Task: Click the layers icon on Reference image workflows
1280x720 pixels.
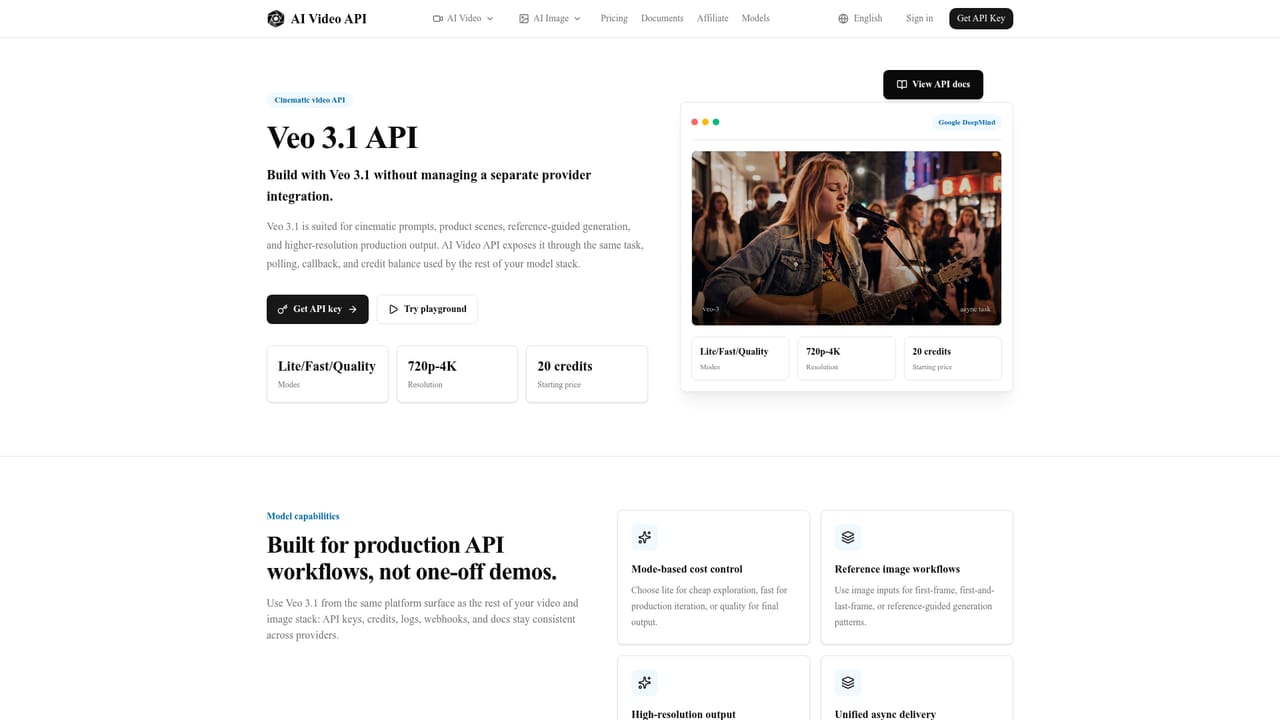Action: pyautogui.click(x=848, y=537)
